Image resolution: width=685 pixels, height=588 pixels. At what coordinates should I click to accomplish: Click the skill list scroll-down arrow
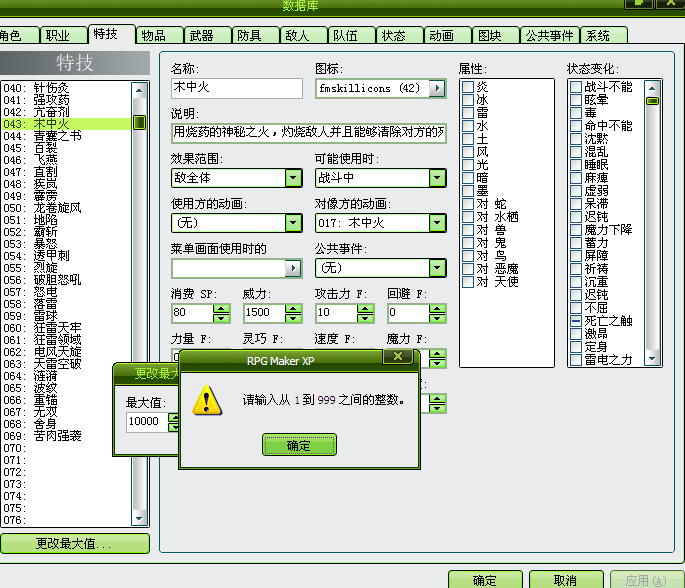click(x=139, y=519)
